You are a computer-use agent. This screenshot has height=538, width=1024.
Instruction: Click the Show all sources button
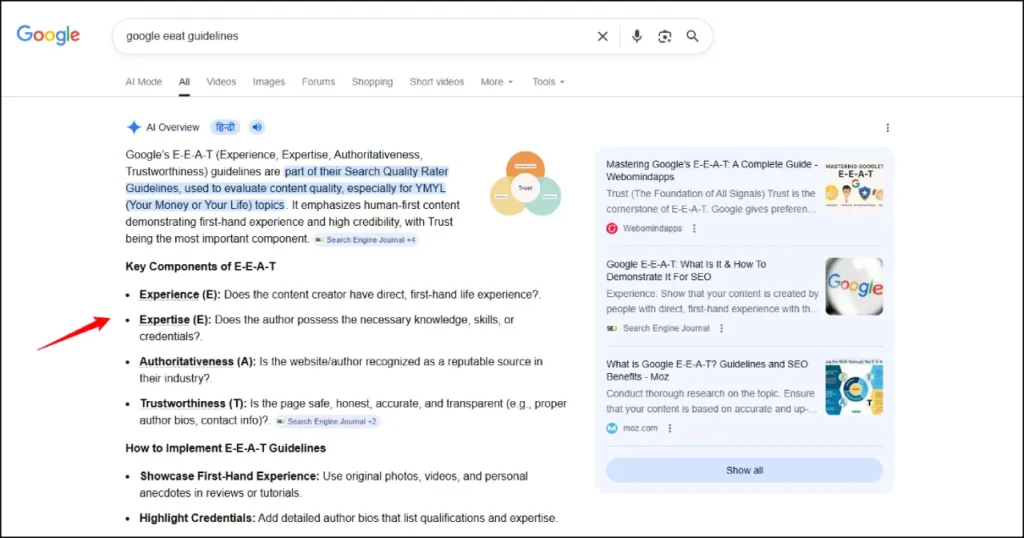pos(744,470)
